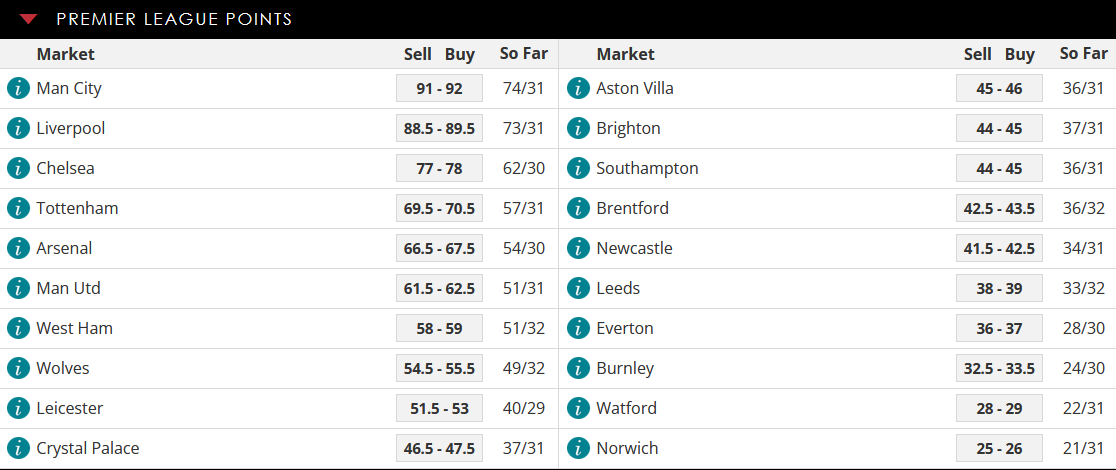Select the Man City 91 - 92 price
This screenshot has height=470, width=1116.
[x=439, y=88]
